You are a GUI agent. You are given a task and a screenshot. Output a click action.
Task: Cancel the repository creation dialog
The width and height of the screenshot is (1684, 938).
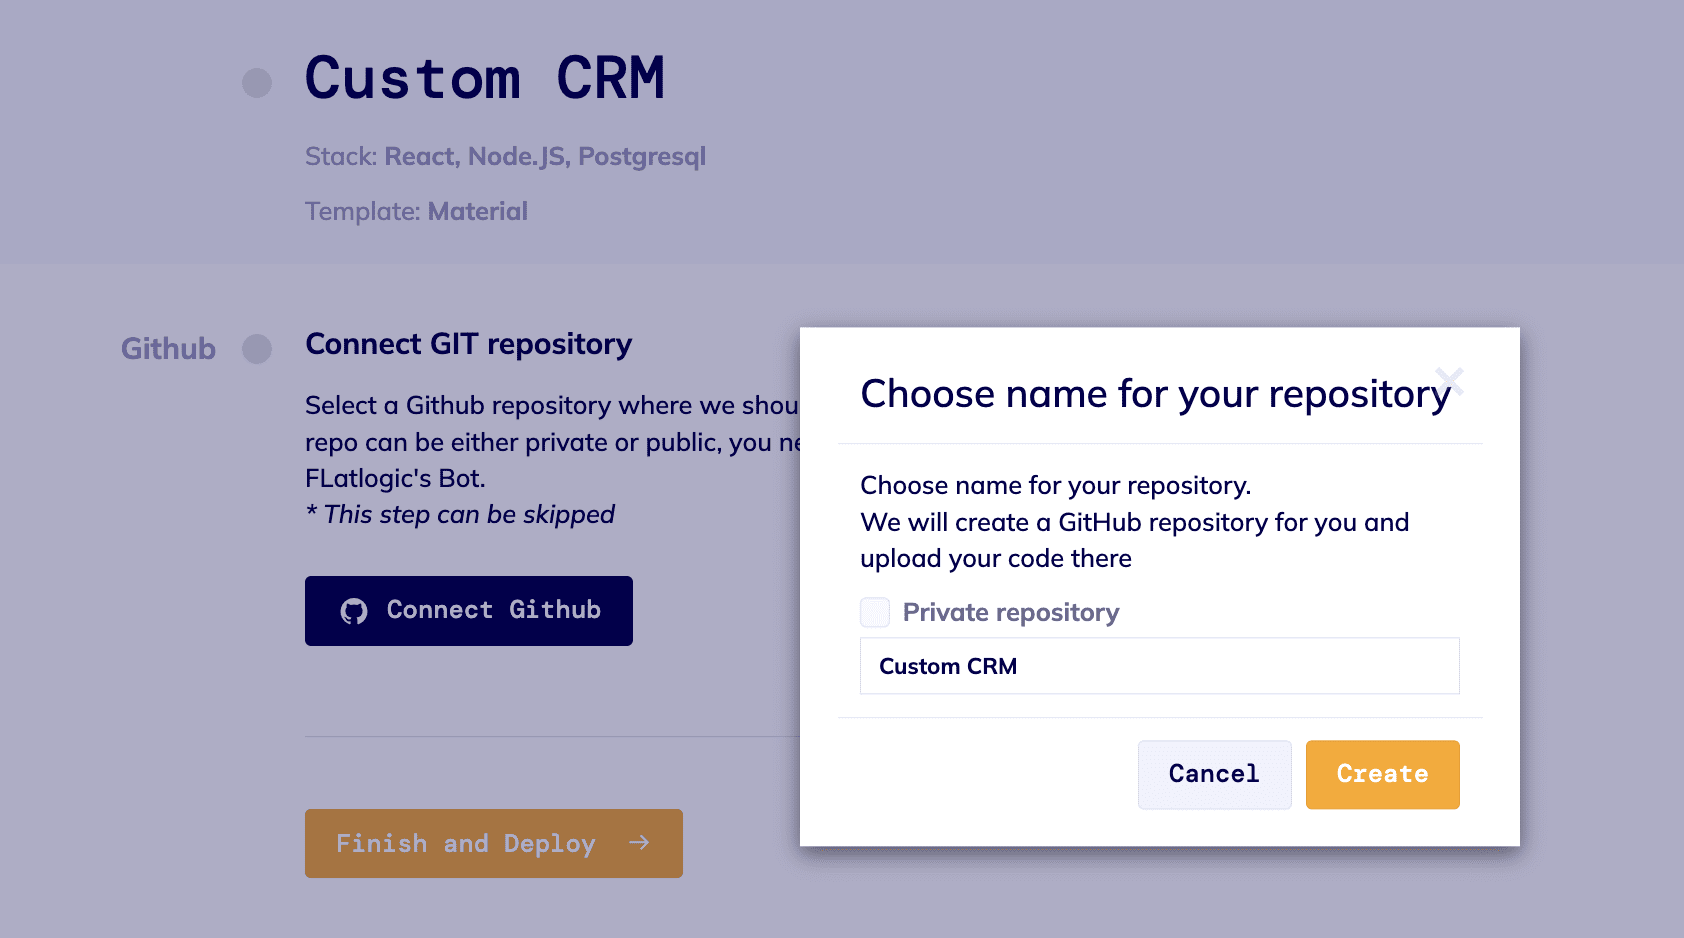[1214, 774]
